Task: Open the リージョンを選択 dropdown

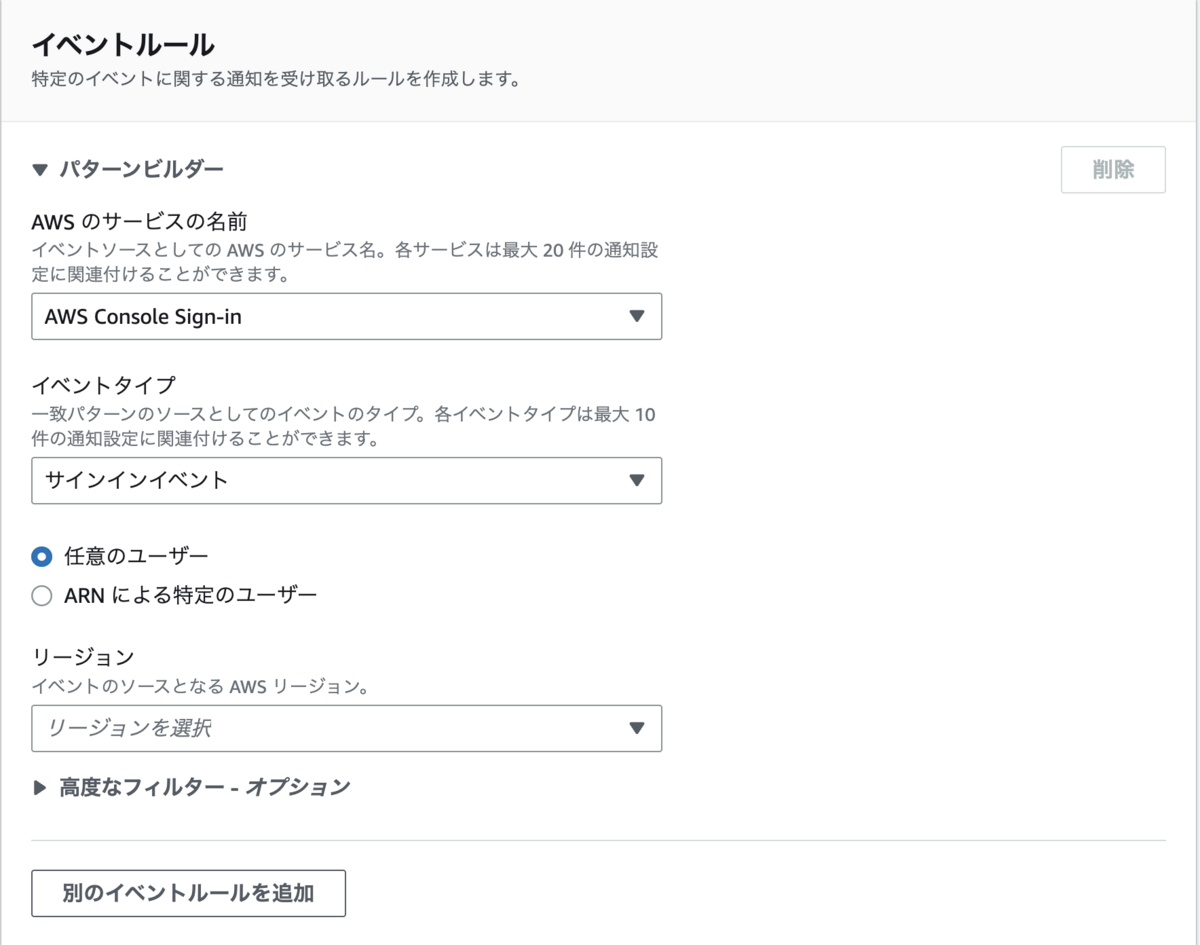Action: click(x=346, y=728)
